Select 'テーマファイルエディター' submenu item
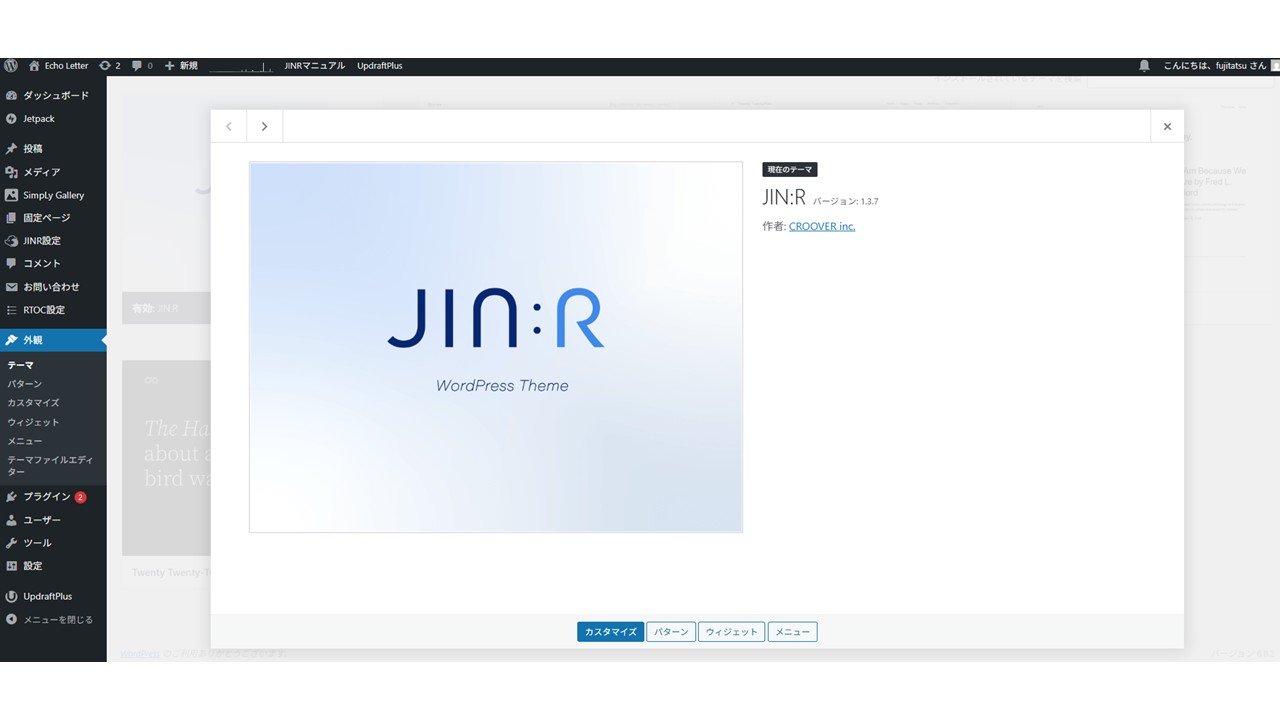The width and height of the screenshot is (1280, 720). [x=50, y=466]
